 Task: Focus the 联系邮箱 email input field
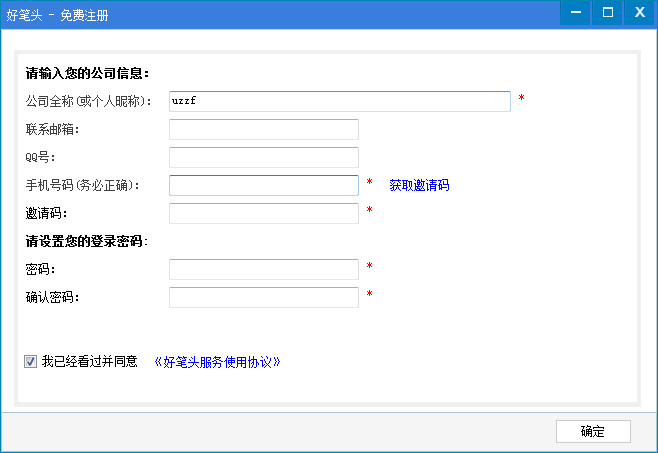point(264,129)
